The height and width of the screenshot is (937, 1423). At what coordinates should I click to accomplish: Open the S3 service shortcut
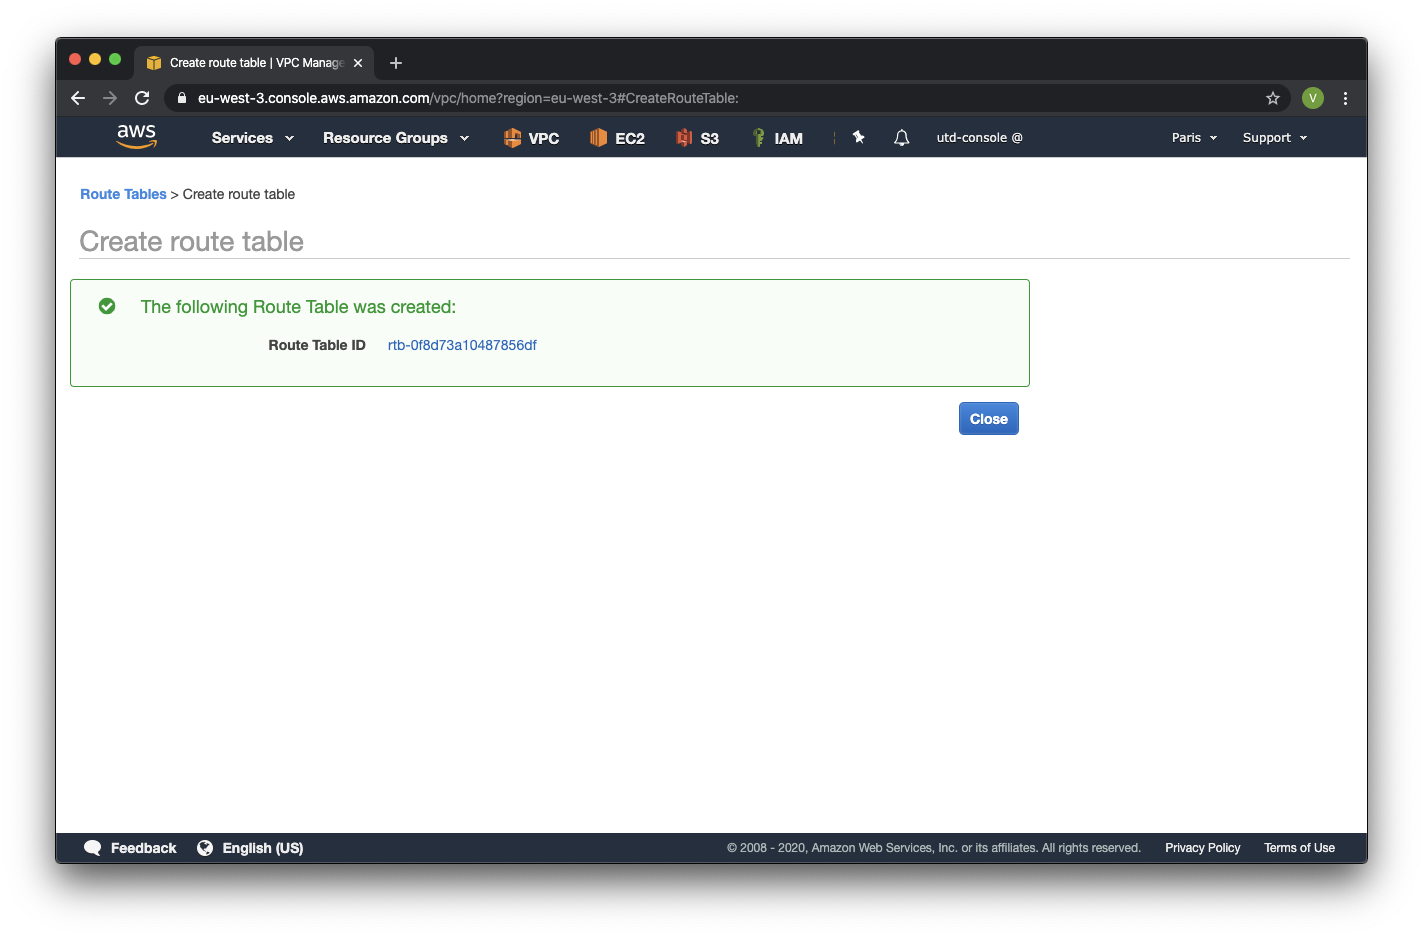point(697,138)
